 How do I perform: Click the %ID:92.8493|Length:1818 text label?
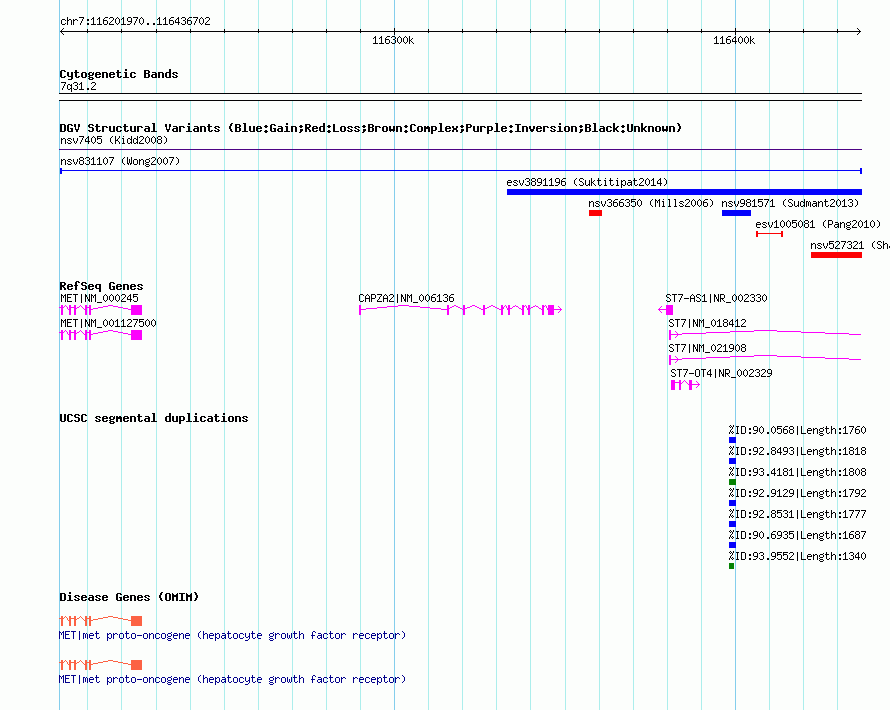pos(797,451)
